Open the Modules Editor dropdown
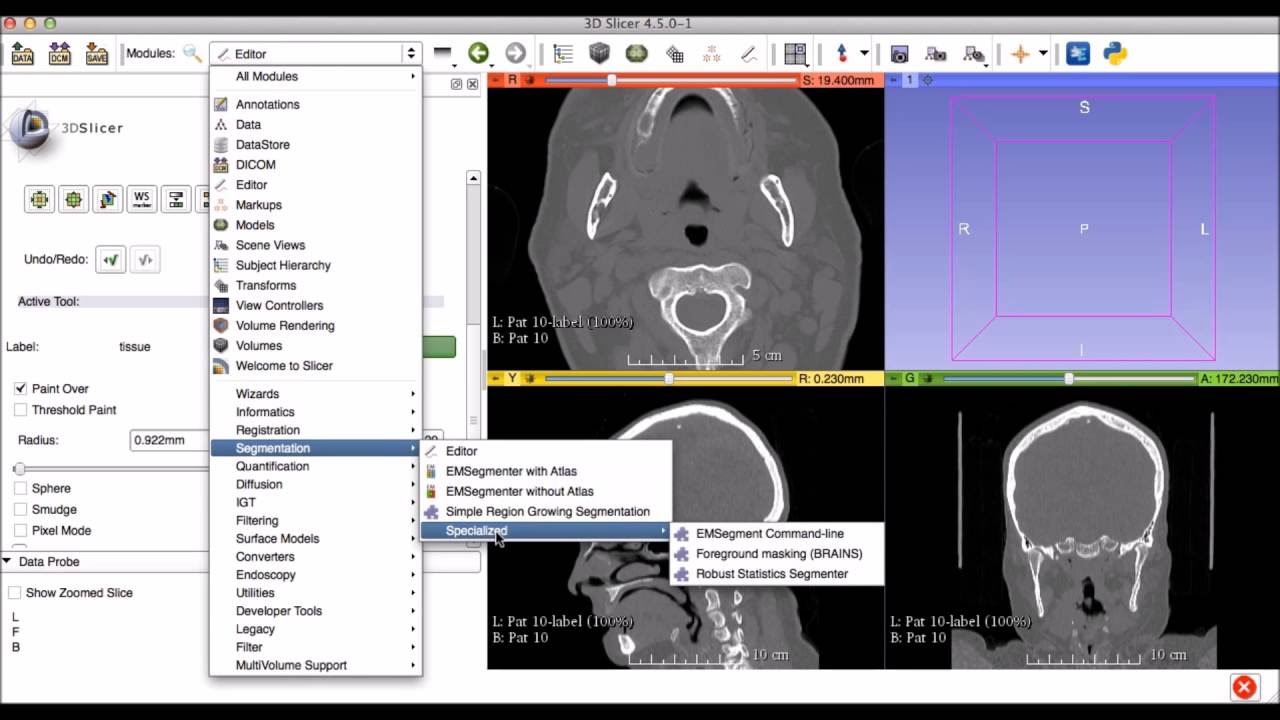The height and width of the screenshot is (720, 1280). (x=315, y=54)
